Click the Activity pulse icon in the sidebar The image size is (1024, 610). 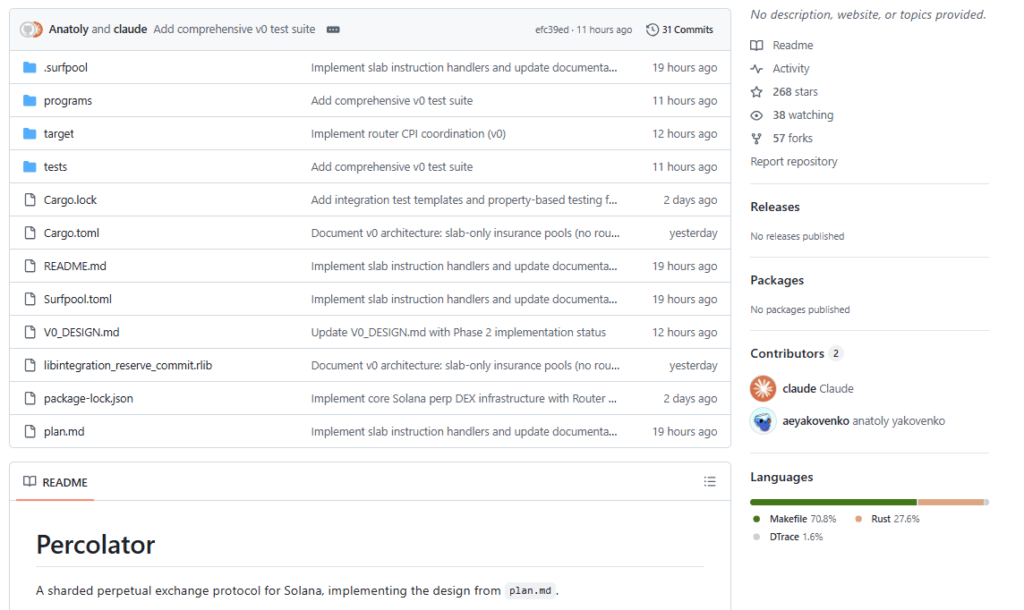click(758, 68)
